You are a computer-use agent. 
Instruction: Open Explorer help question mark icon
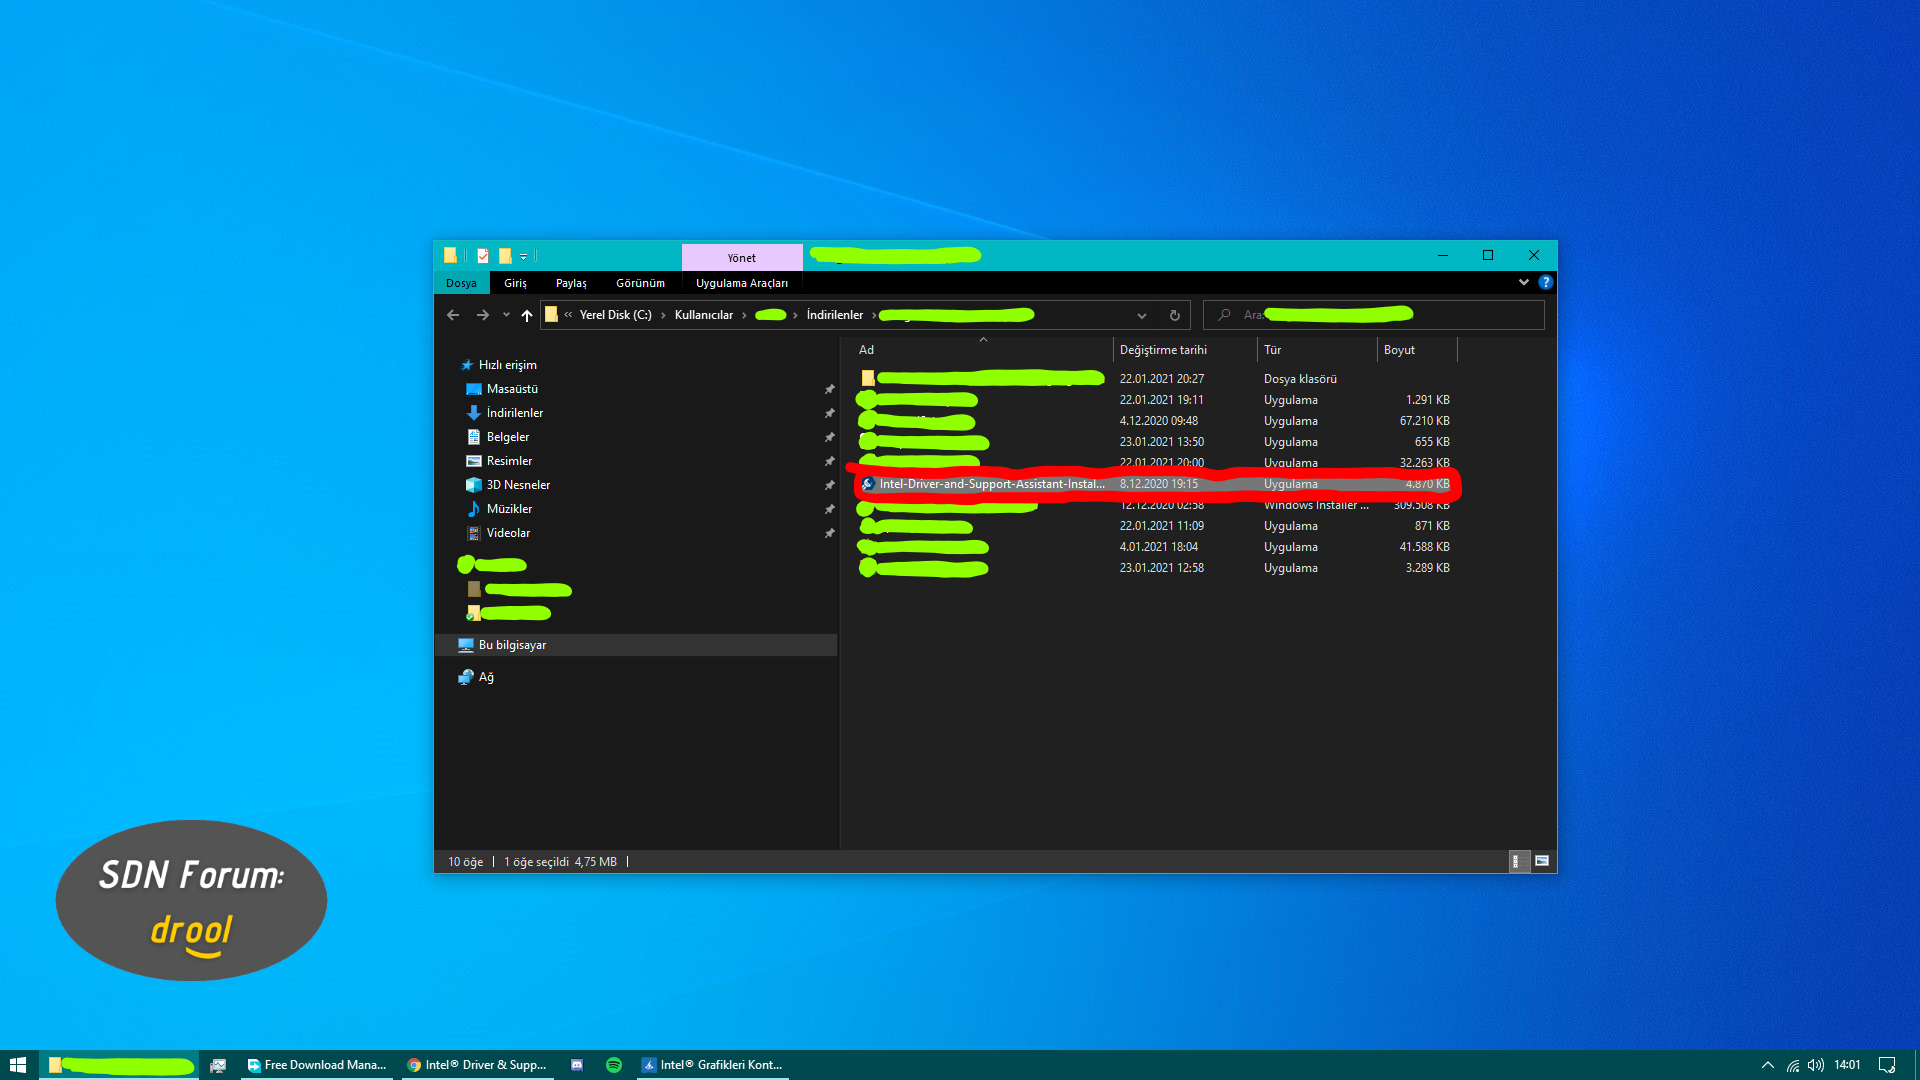click(x=1545, y=283)
